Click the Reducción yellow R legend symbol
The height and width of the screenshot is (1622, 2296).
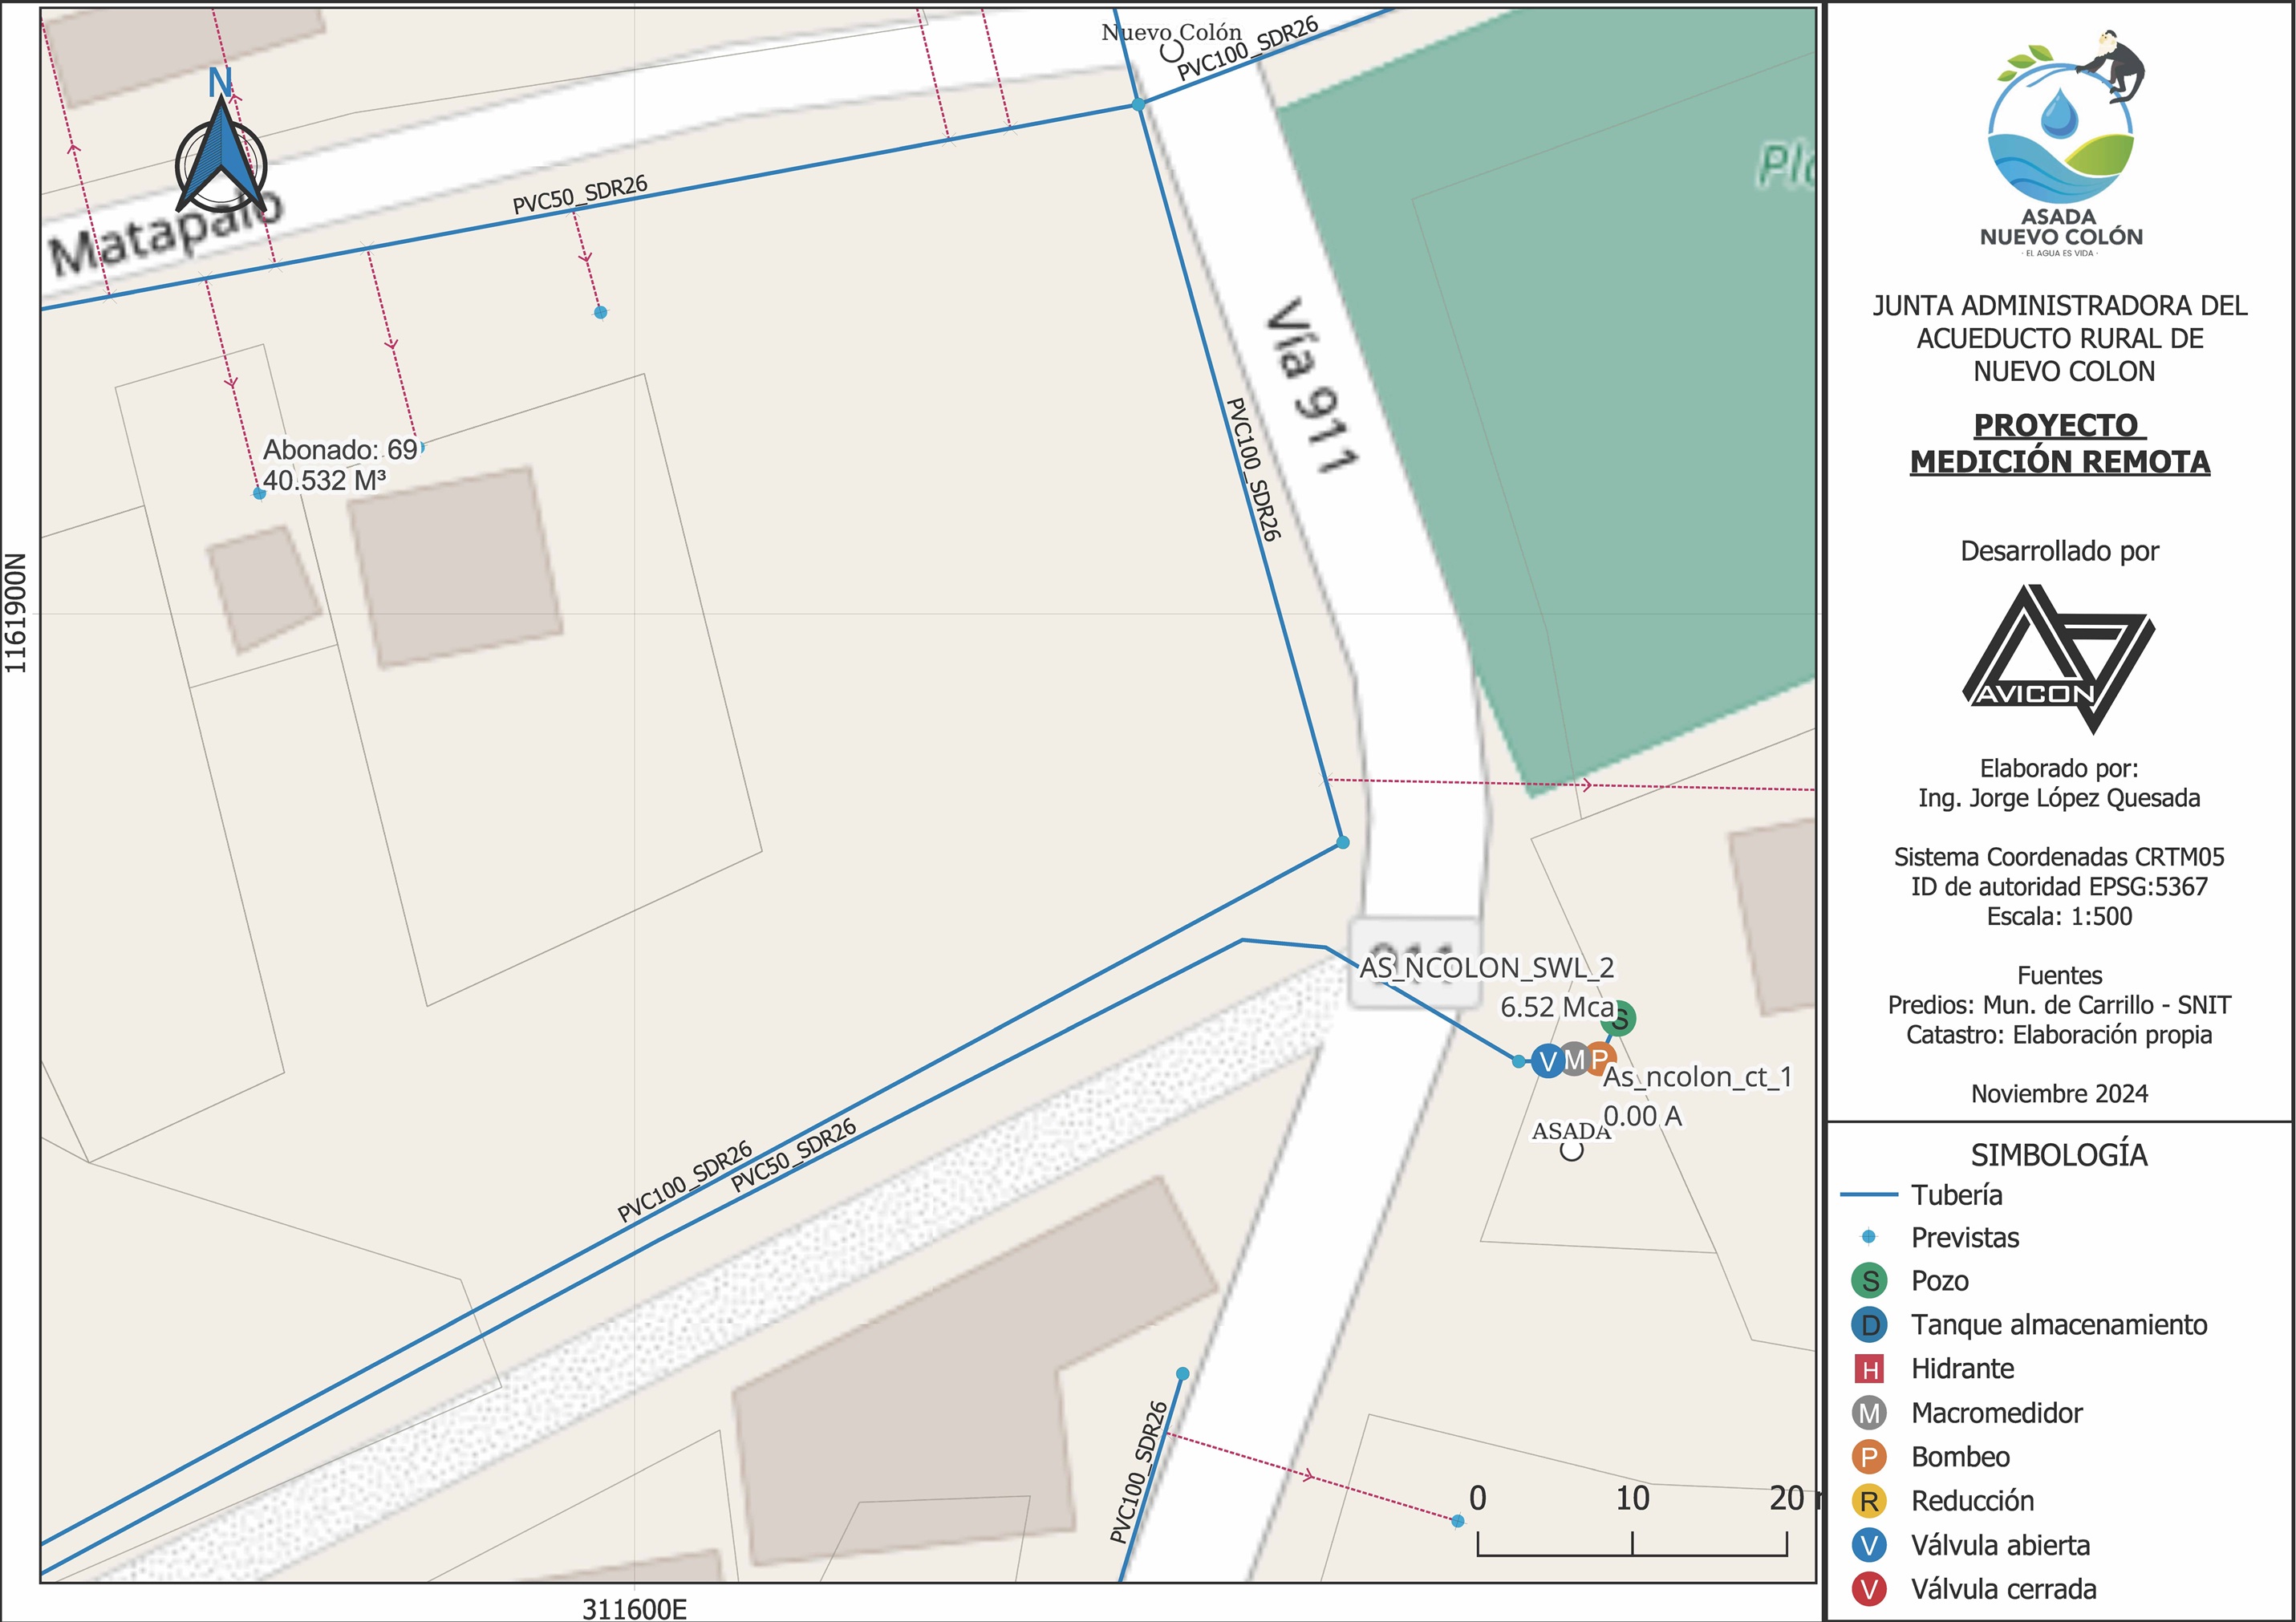tap(1869, 1501)
